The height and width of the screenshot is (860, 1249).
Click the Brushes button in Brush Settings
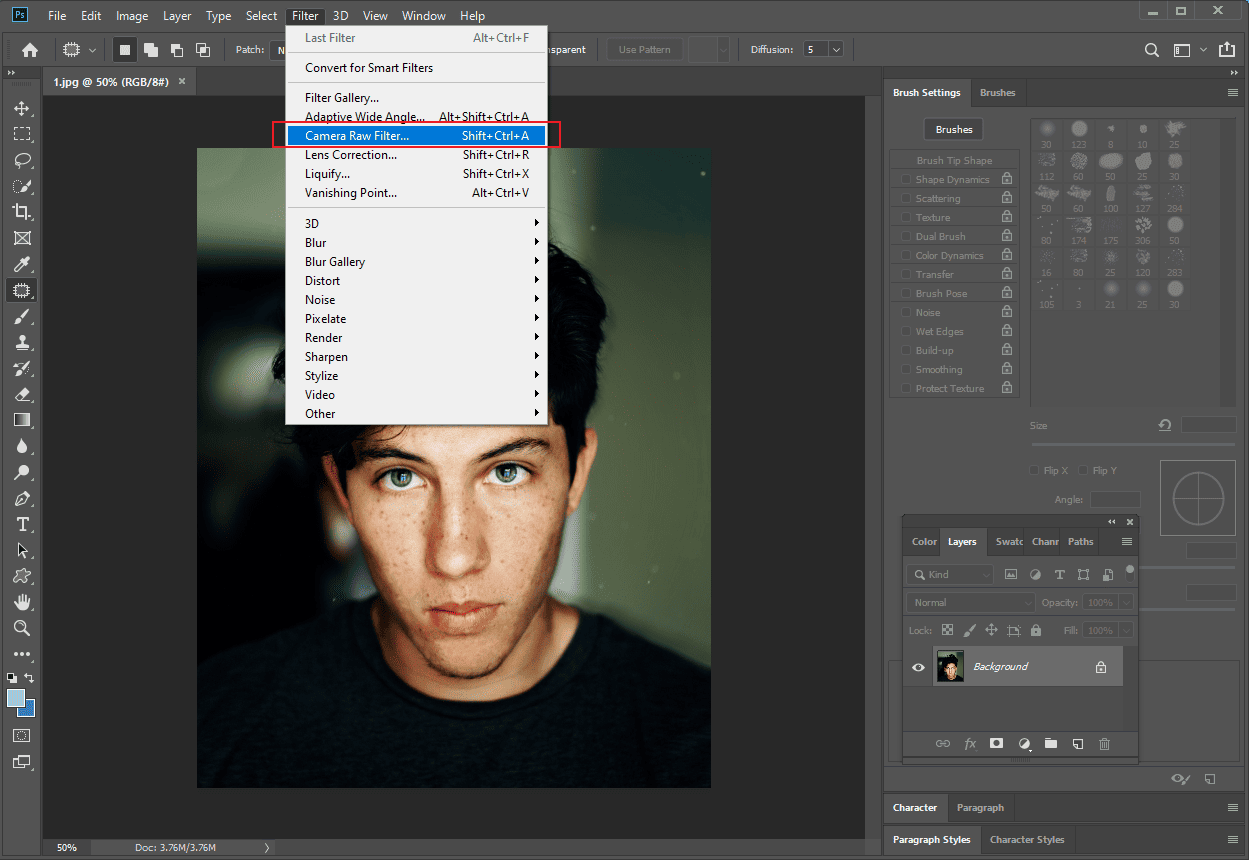(953, 129)
